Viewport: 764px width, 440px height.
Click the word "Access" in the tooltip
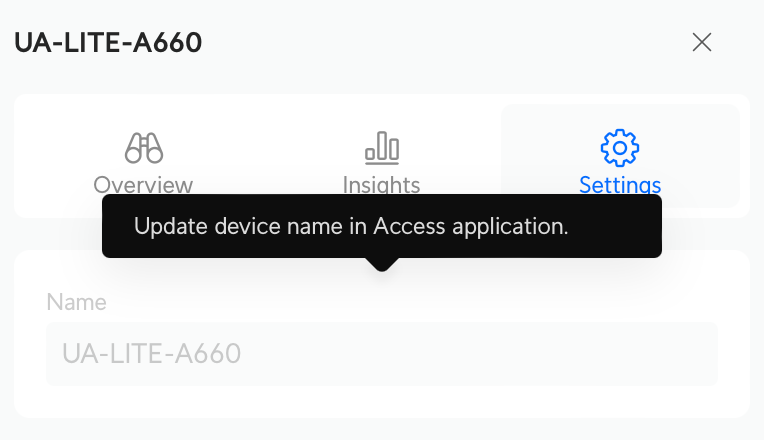tap(406, 227)
